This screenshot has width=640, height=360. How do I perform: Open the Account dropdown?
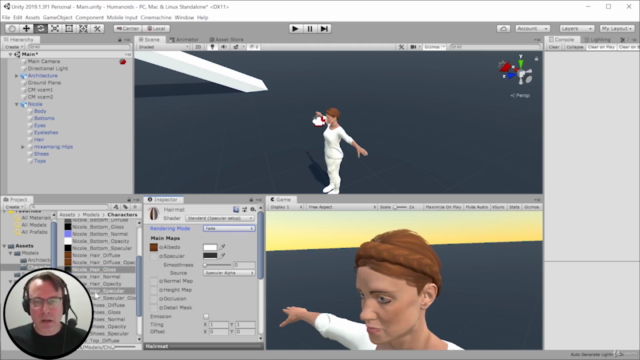pos(533,29)
